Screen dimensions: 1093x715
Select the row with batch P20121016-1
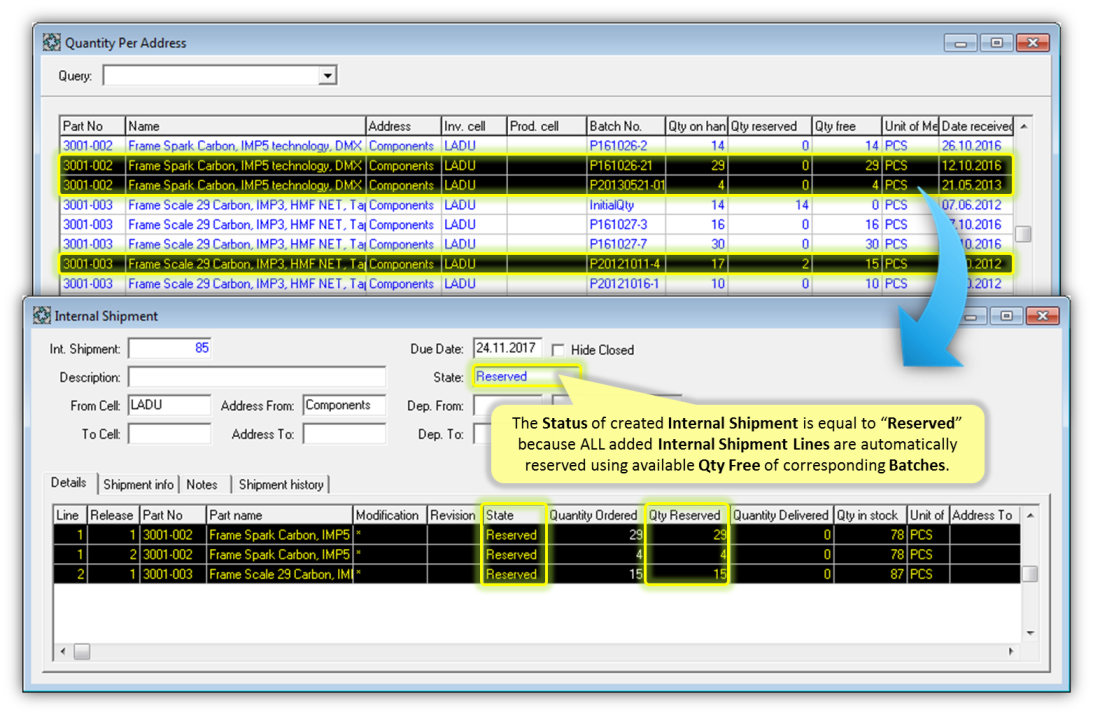535,284
